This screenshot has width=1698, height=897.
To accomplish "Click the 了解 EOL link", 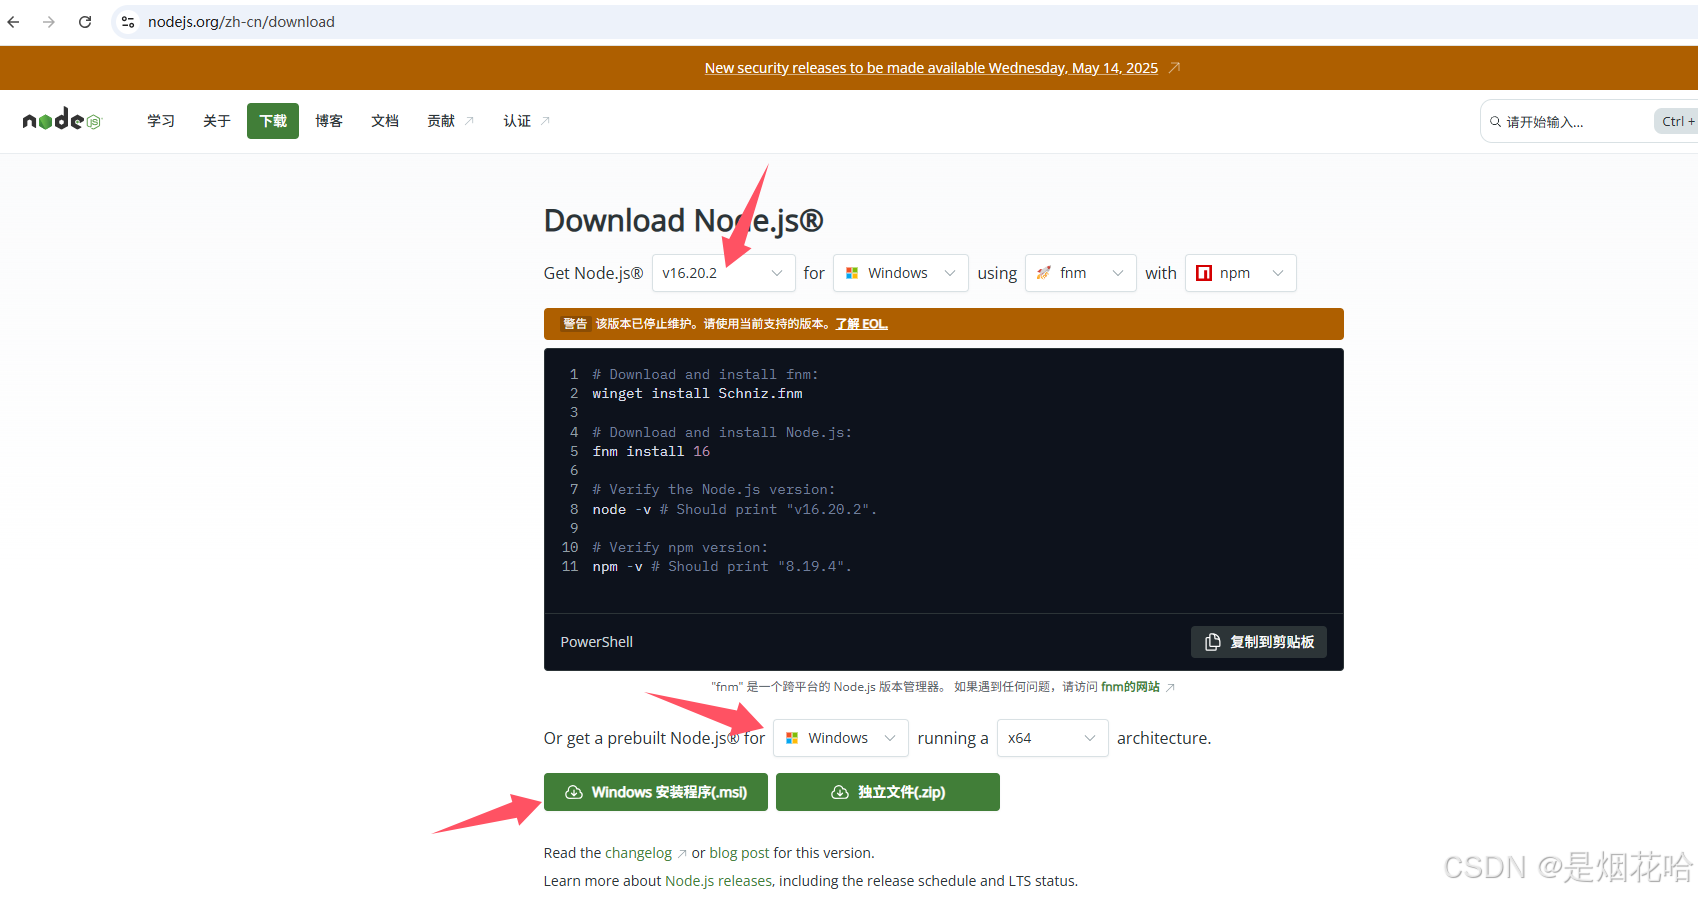I will pos(862,324).
